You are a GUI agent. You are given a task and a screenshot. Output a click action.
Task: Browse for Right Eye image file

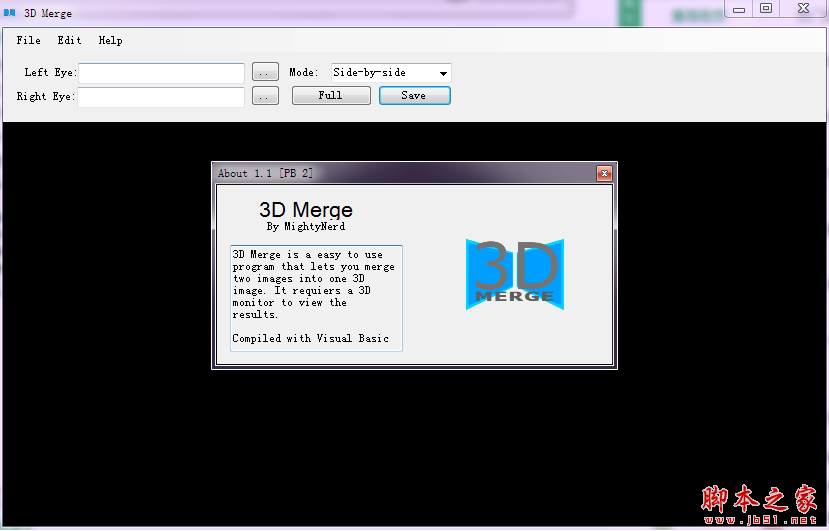click(x=265, y=96)
